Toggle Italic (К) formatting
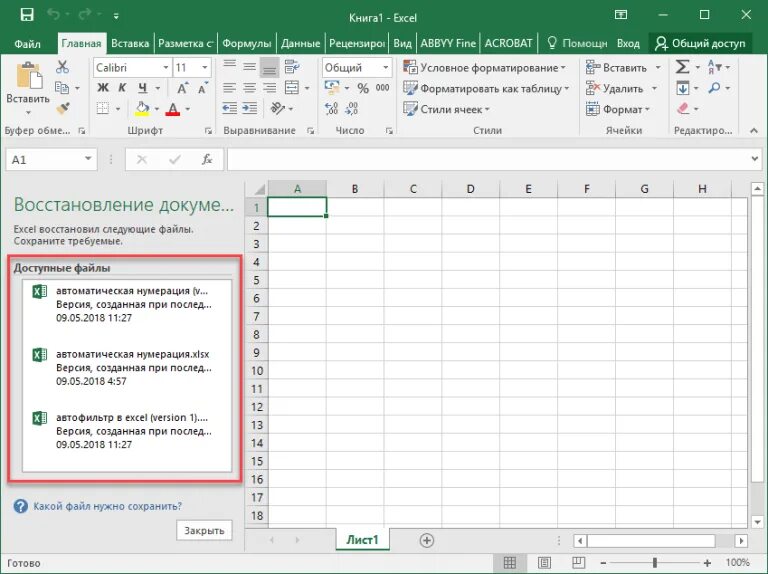 pos(122,88)
